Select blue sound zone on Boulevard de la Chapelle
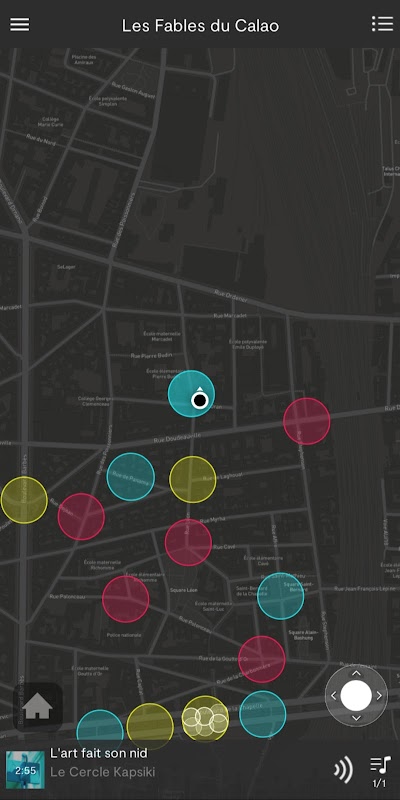Screen dimensions: 400x800 click(263, 714)
